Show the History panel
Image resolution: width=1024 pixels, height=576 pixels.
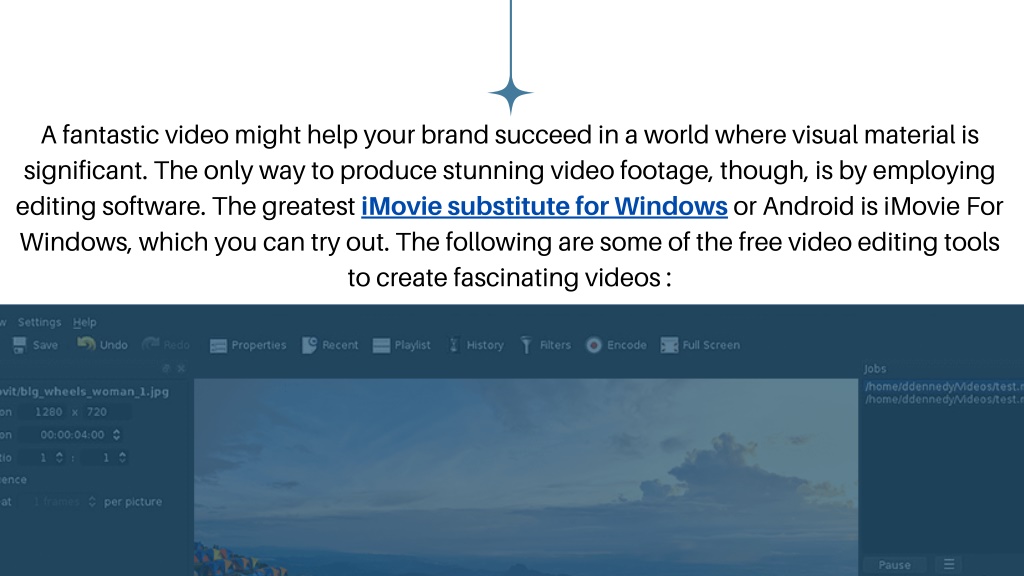tap(475, 345)
